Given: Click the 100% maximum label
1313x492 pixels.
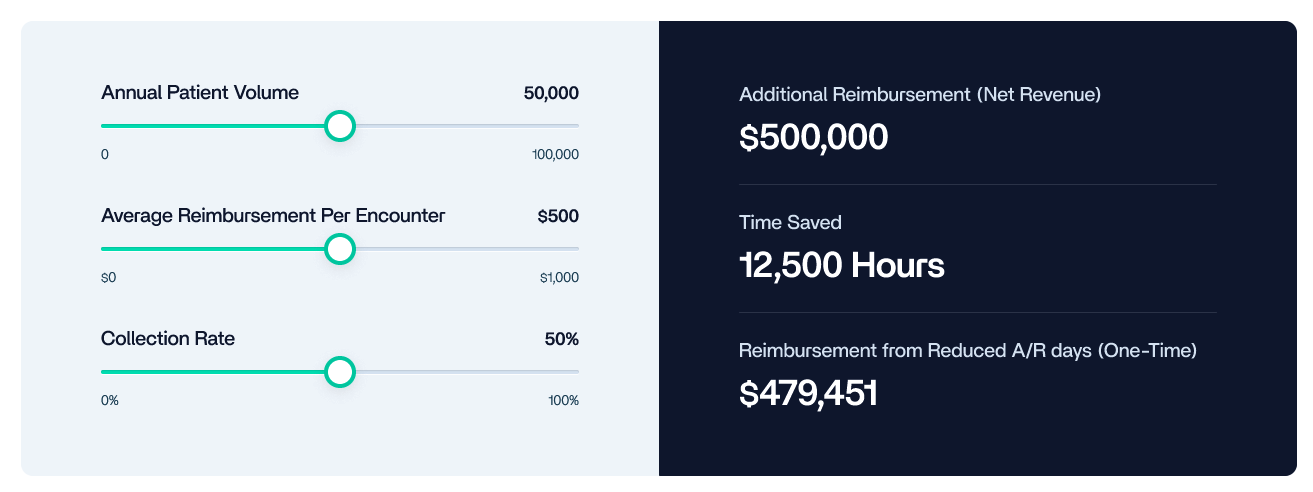Looking at the screenshot, I should [564, 401].
